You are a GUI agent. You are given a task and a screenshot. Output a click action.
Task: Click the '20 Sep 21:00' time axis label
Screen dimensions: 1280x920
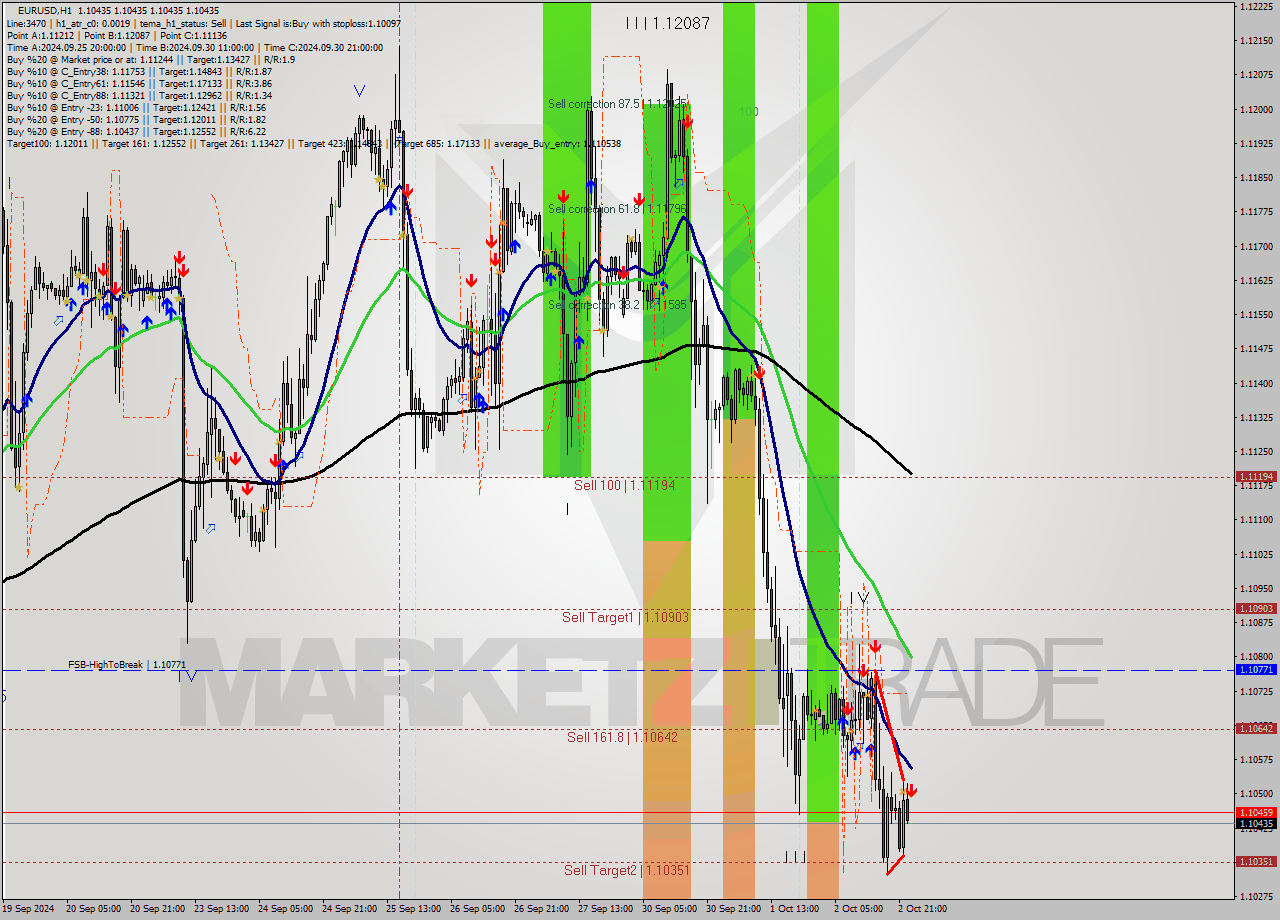[x=158, y=909]
